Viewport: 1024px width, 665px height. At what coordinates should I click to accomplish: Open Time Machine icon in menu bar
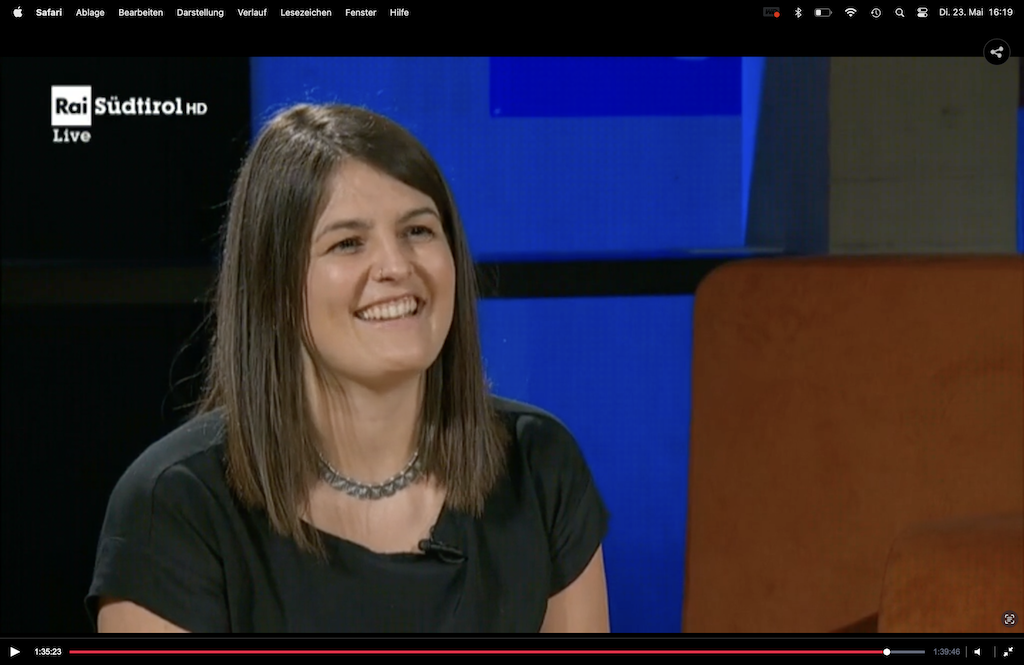[876, 12]
